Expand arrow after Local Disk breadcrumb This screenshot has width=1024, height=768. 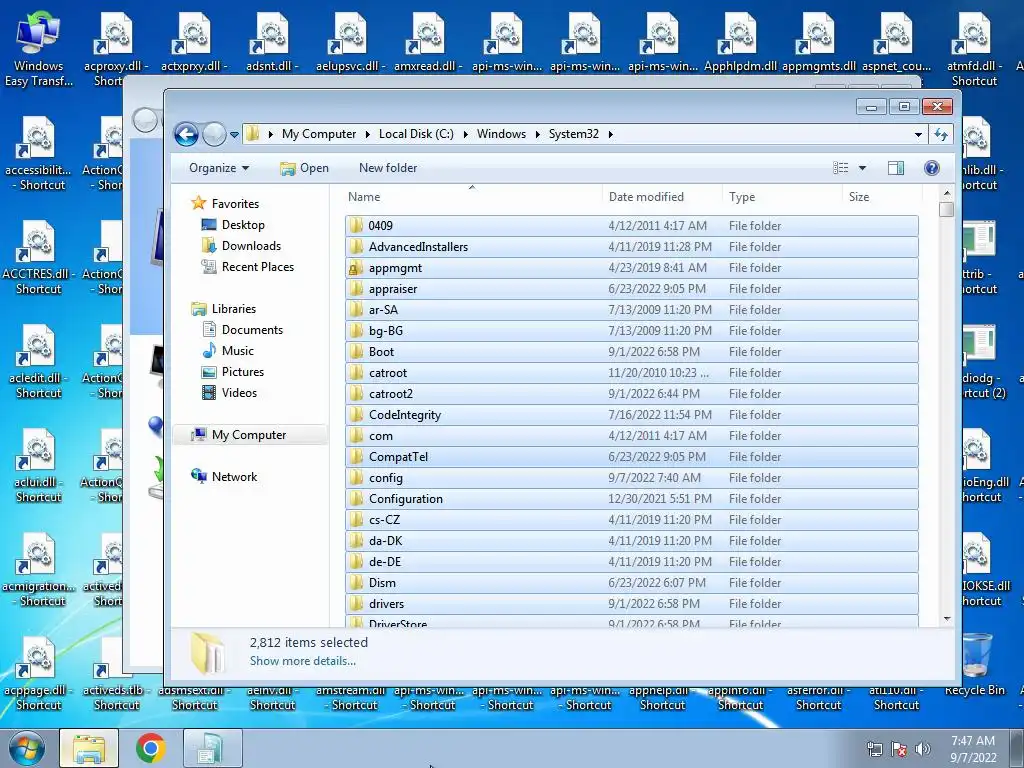466,134
